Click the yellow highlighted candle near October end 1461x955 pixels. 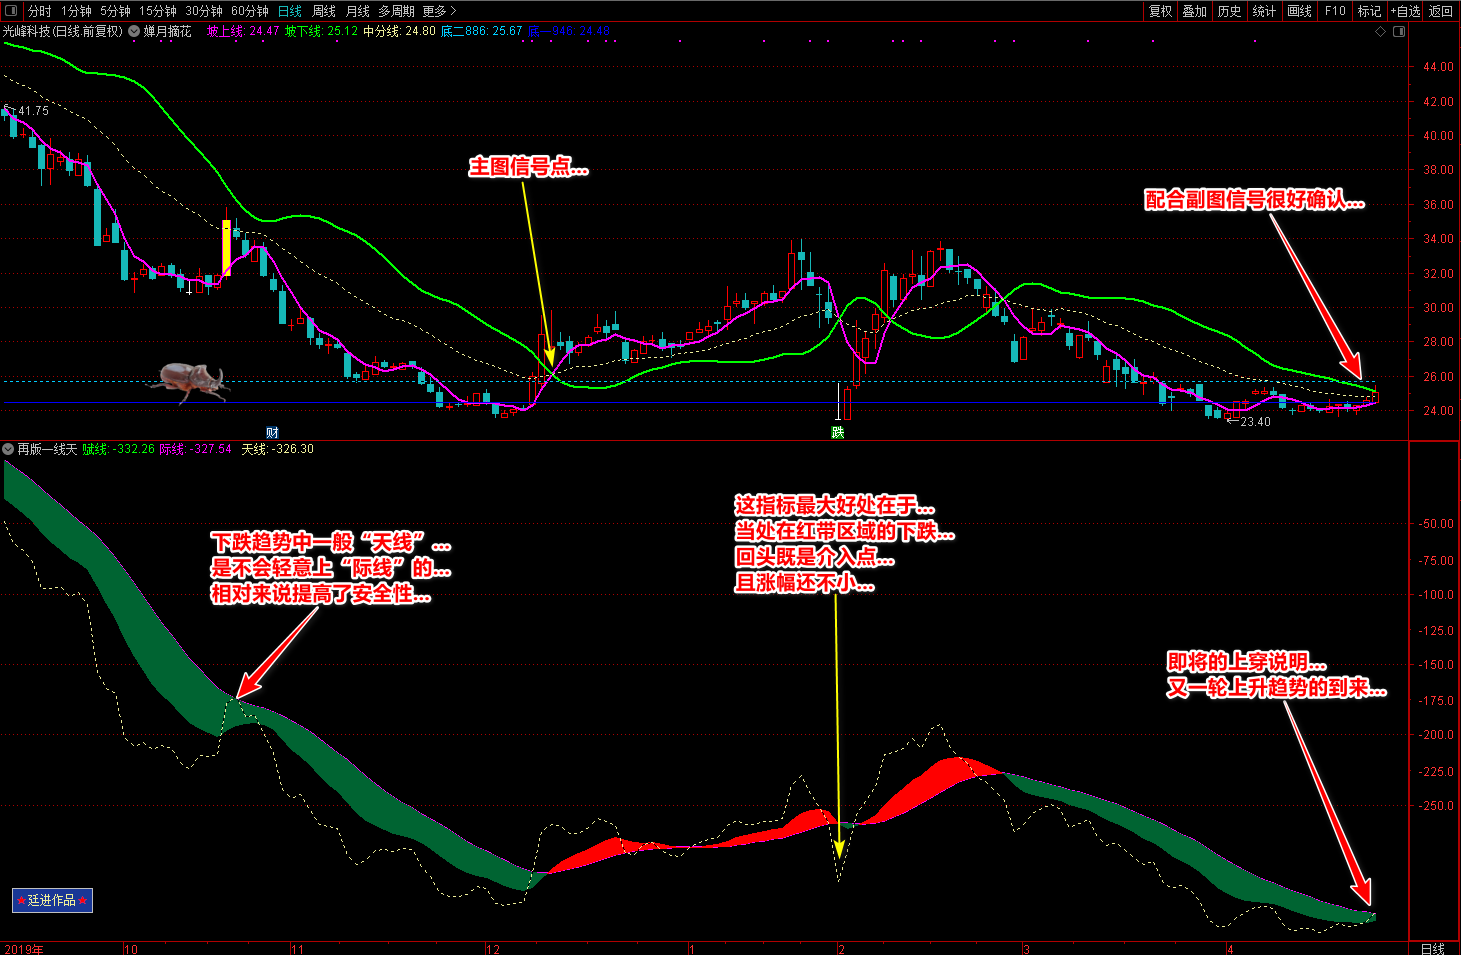pyautogui.click(x=226, y=248)
